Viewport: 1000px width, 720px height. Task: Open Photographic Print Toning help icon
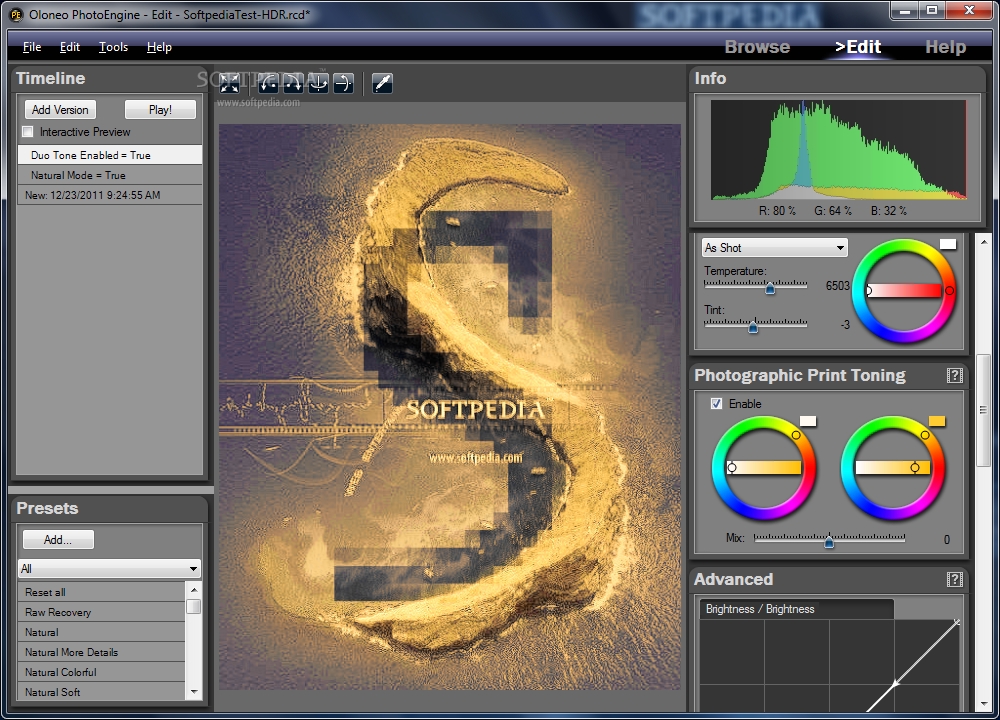coord(954,376)
